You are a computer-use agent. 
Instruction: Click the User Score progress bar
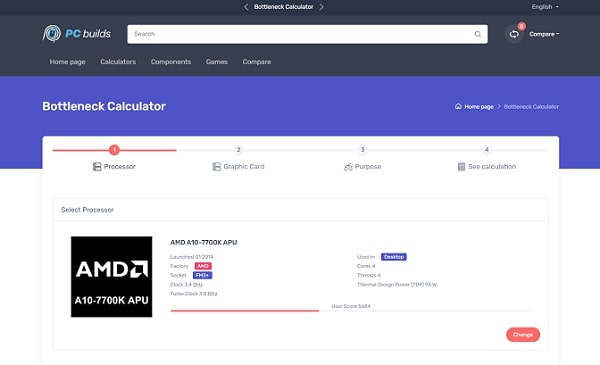[x=351, y=311]
